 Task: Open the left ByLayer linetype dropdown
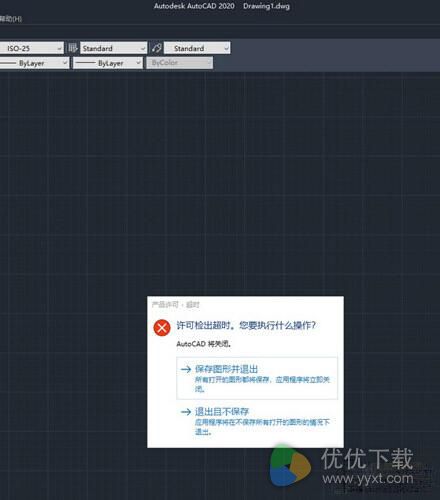34,63
